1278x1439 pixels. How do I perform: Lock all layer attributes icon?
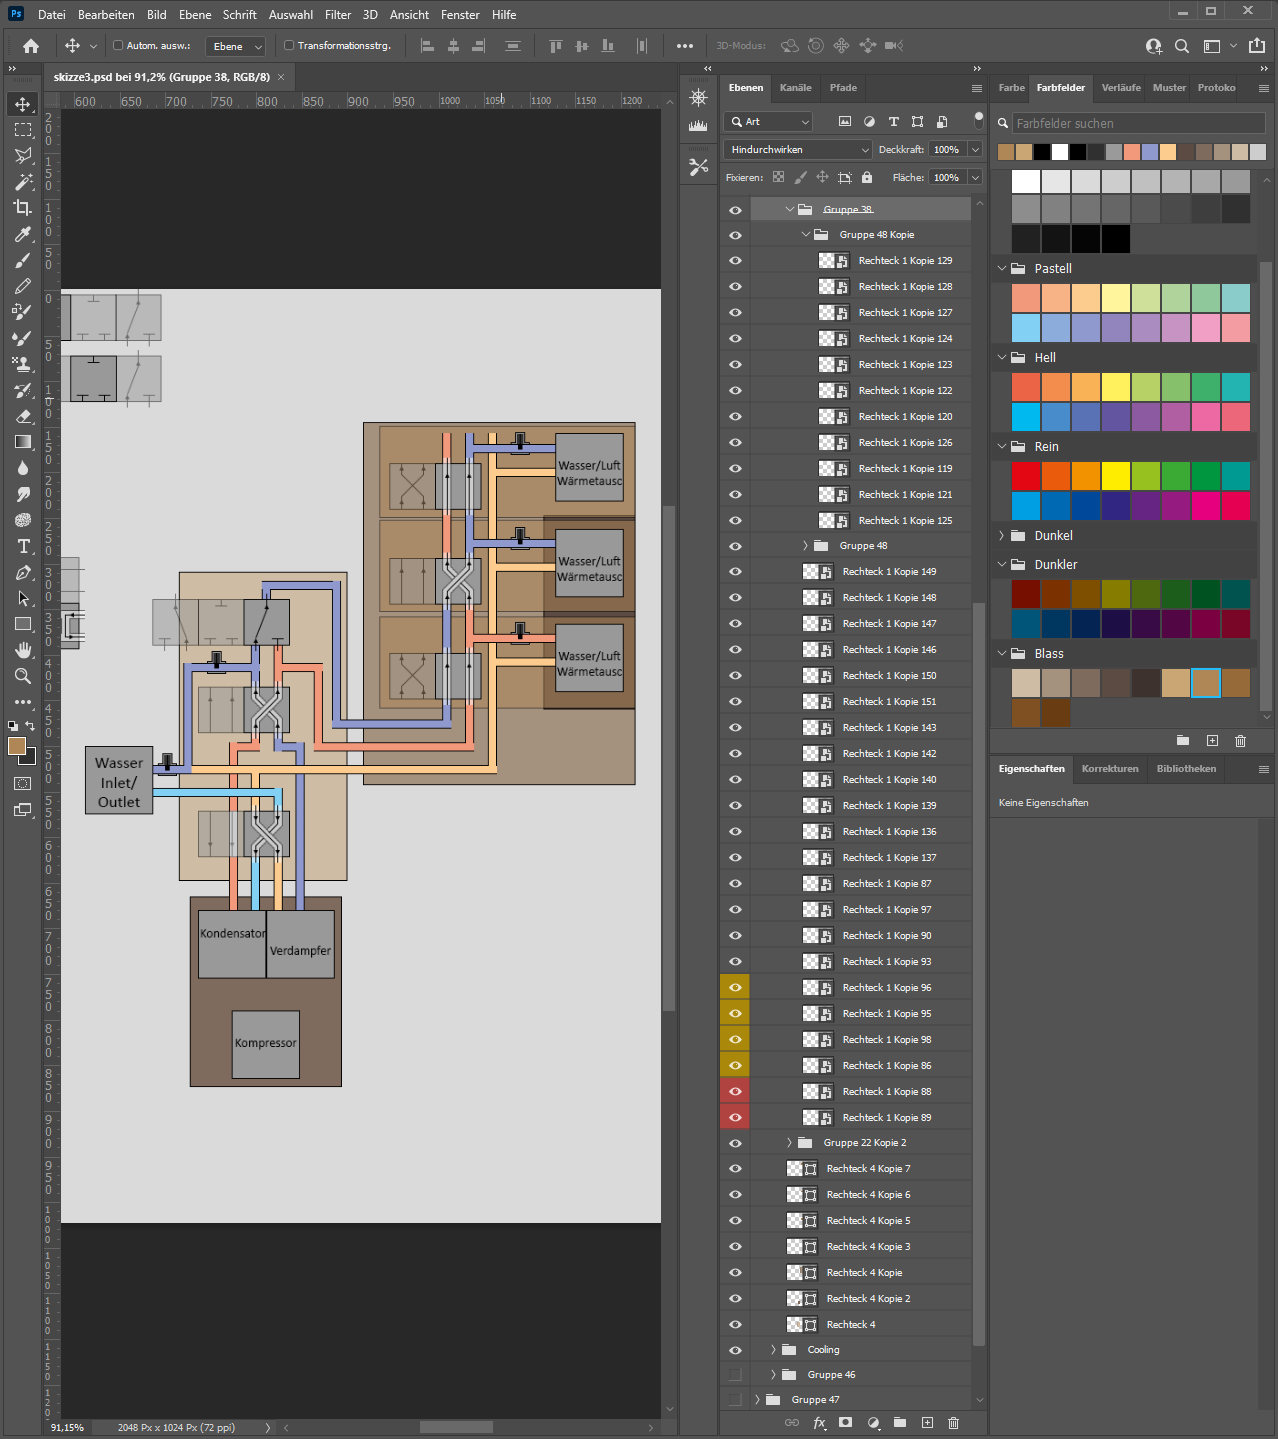[x=867, y=177]
